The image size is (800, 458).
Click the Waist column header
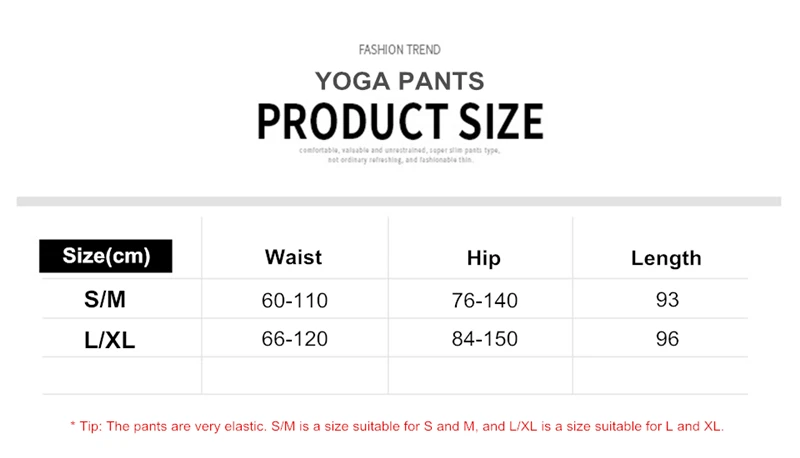point(293,257)
